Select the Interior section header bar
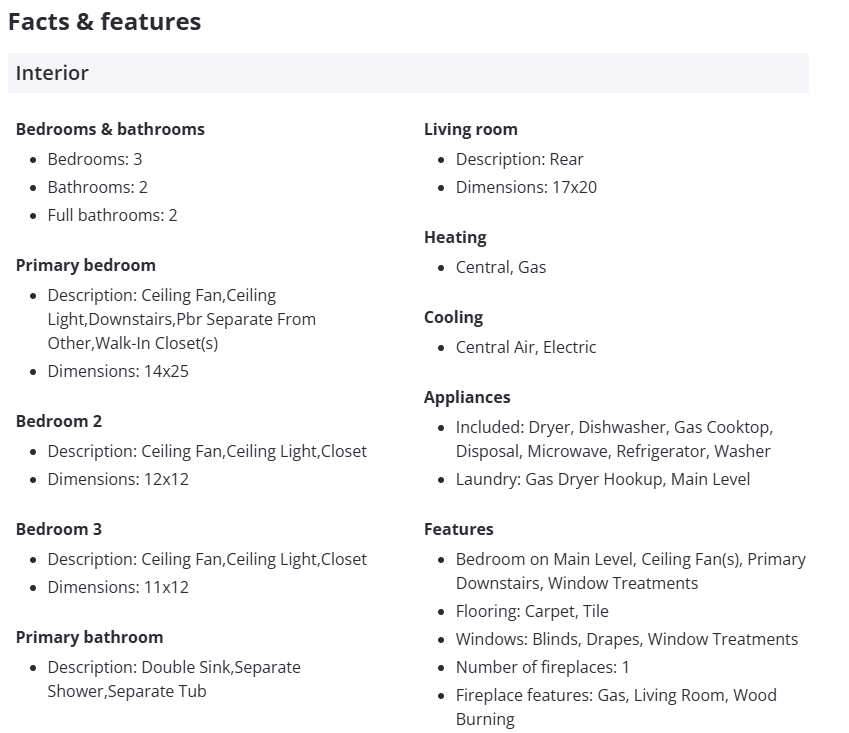The width and height of the screenshot is (849, 733). pos(408,73)
